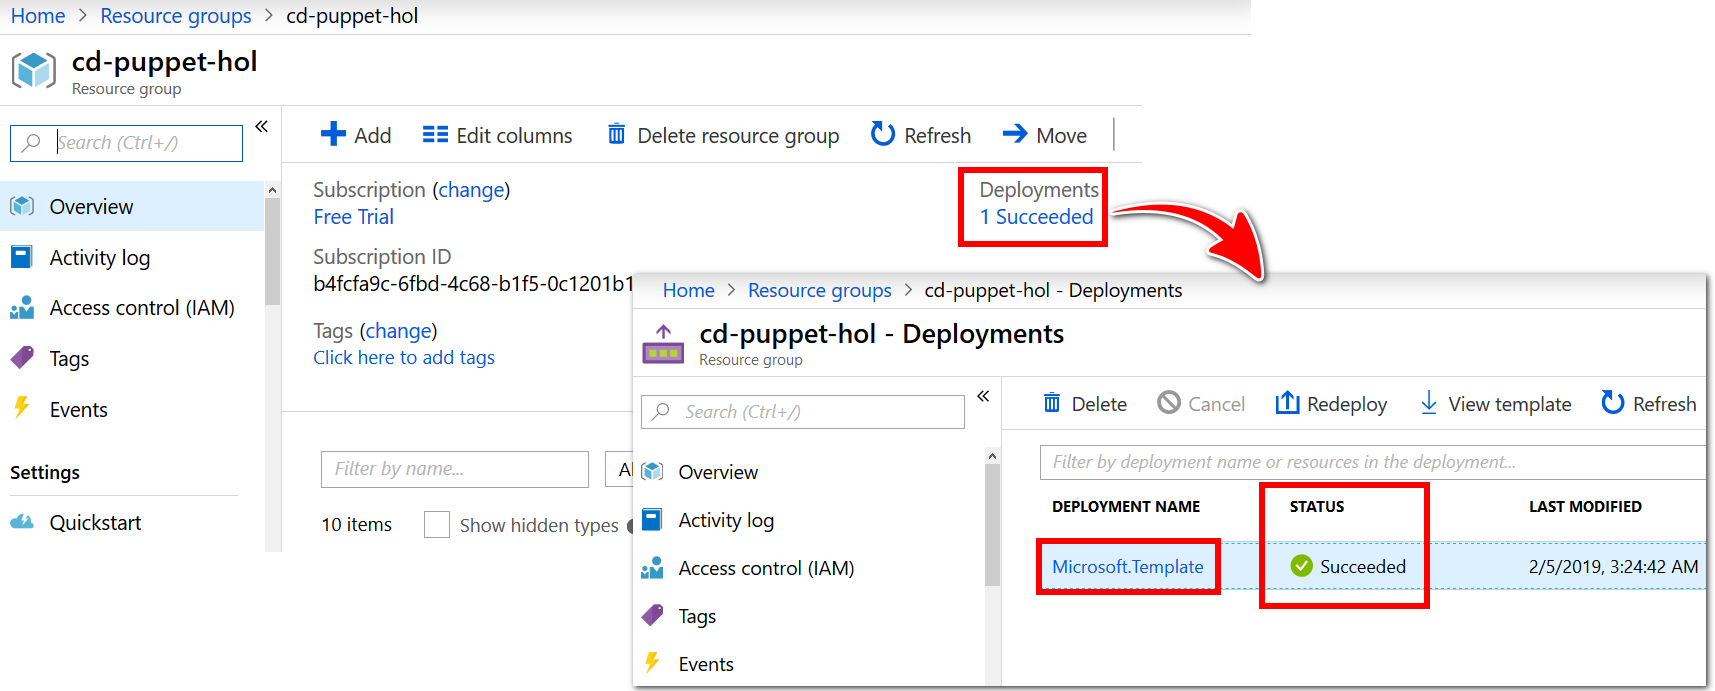
Task: Click the subscription change link
Action: (x=471, y=190)
